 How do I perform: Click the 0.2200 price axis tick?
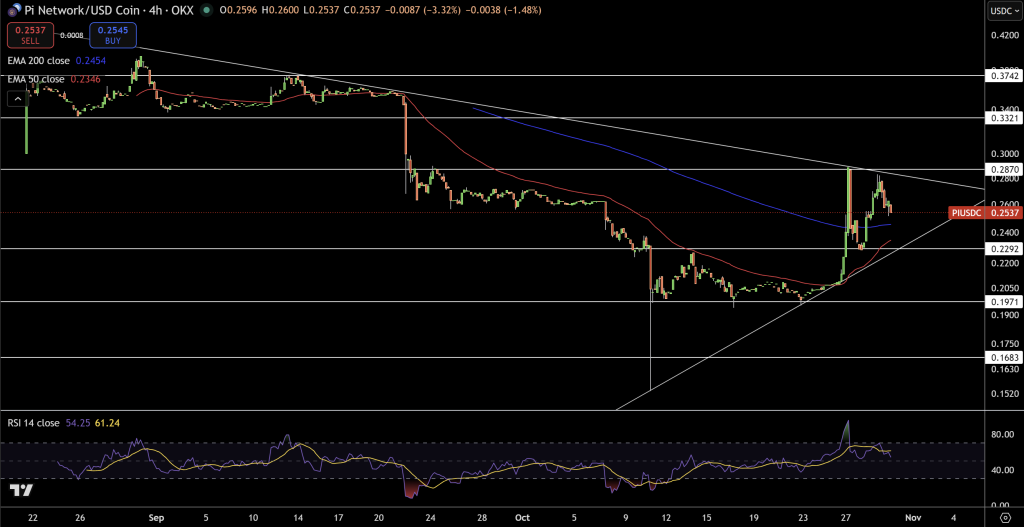click(x=1003, y=263)
